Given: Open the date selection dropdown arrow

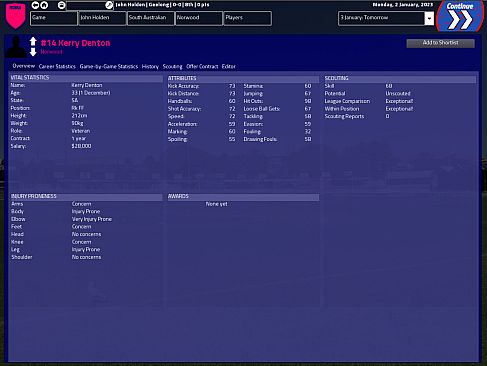Looking at the screenshot, I should coord(429,18).
